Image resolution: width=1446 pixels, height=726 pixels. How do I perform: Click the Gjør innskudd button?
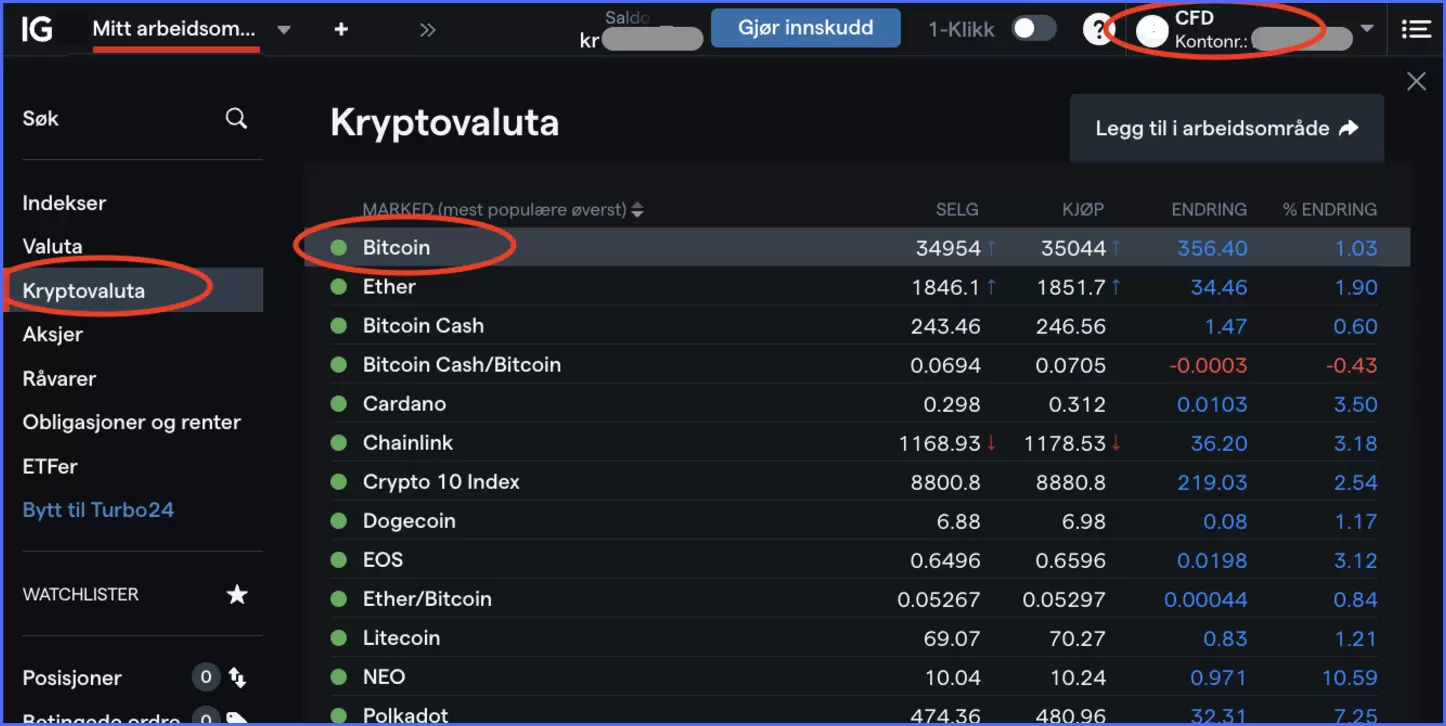(x=805, y=28)
